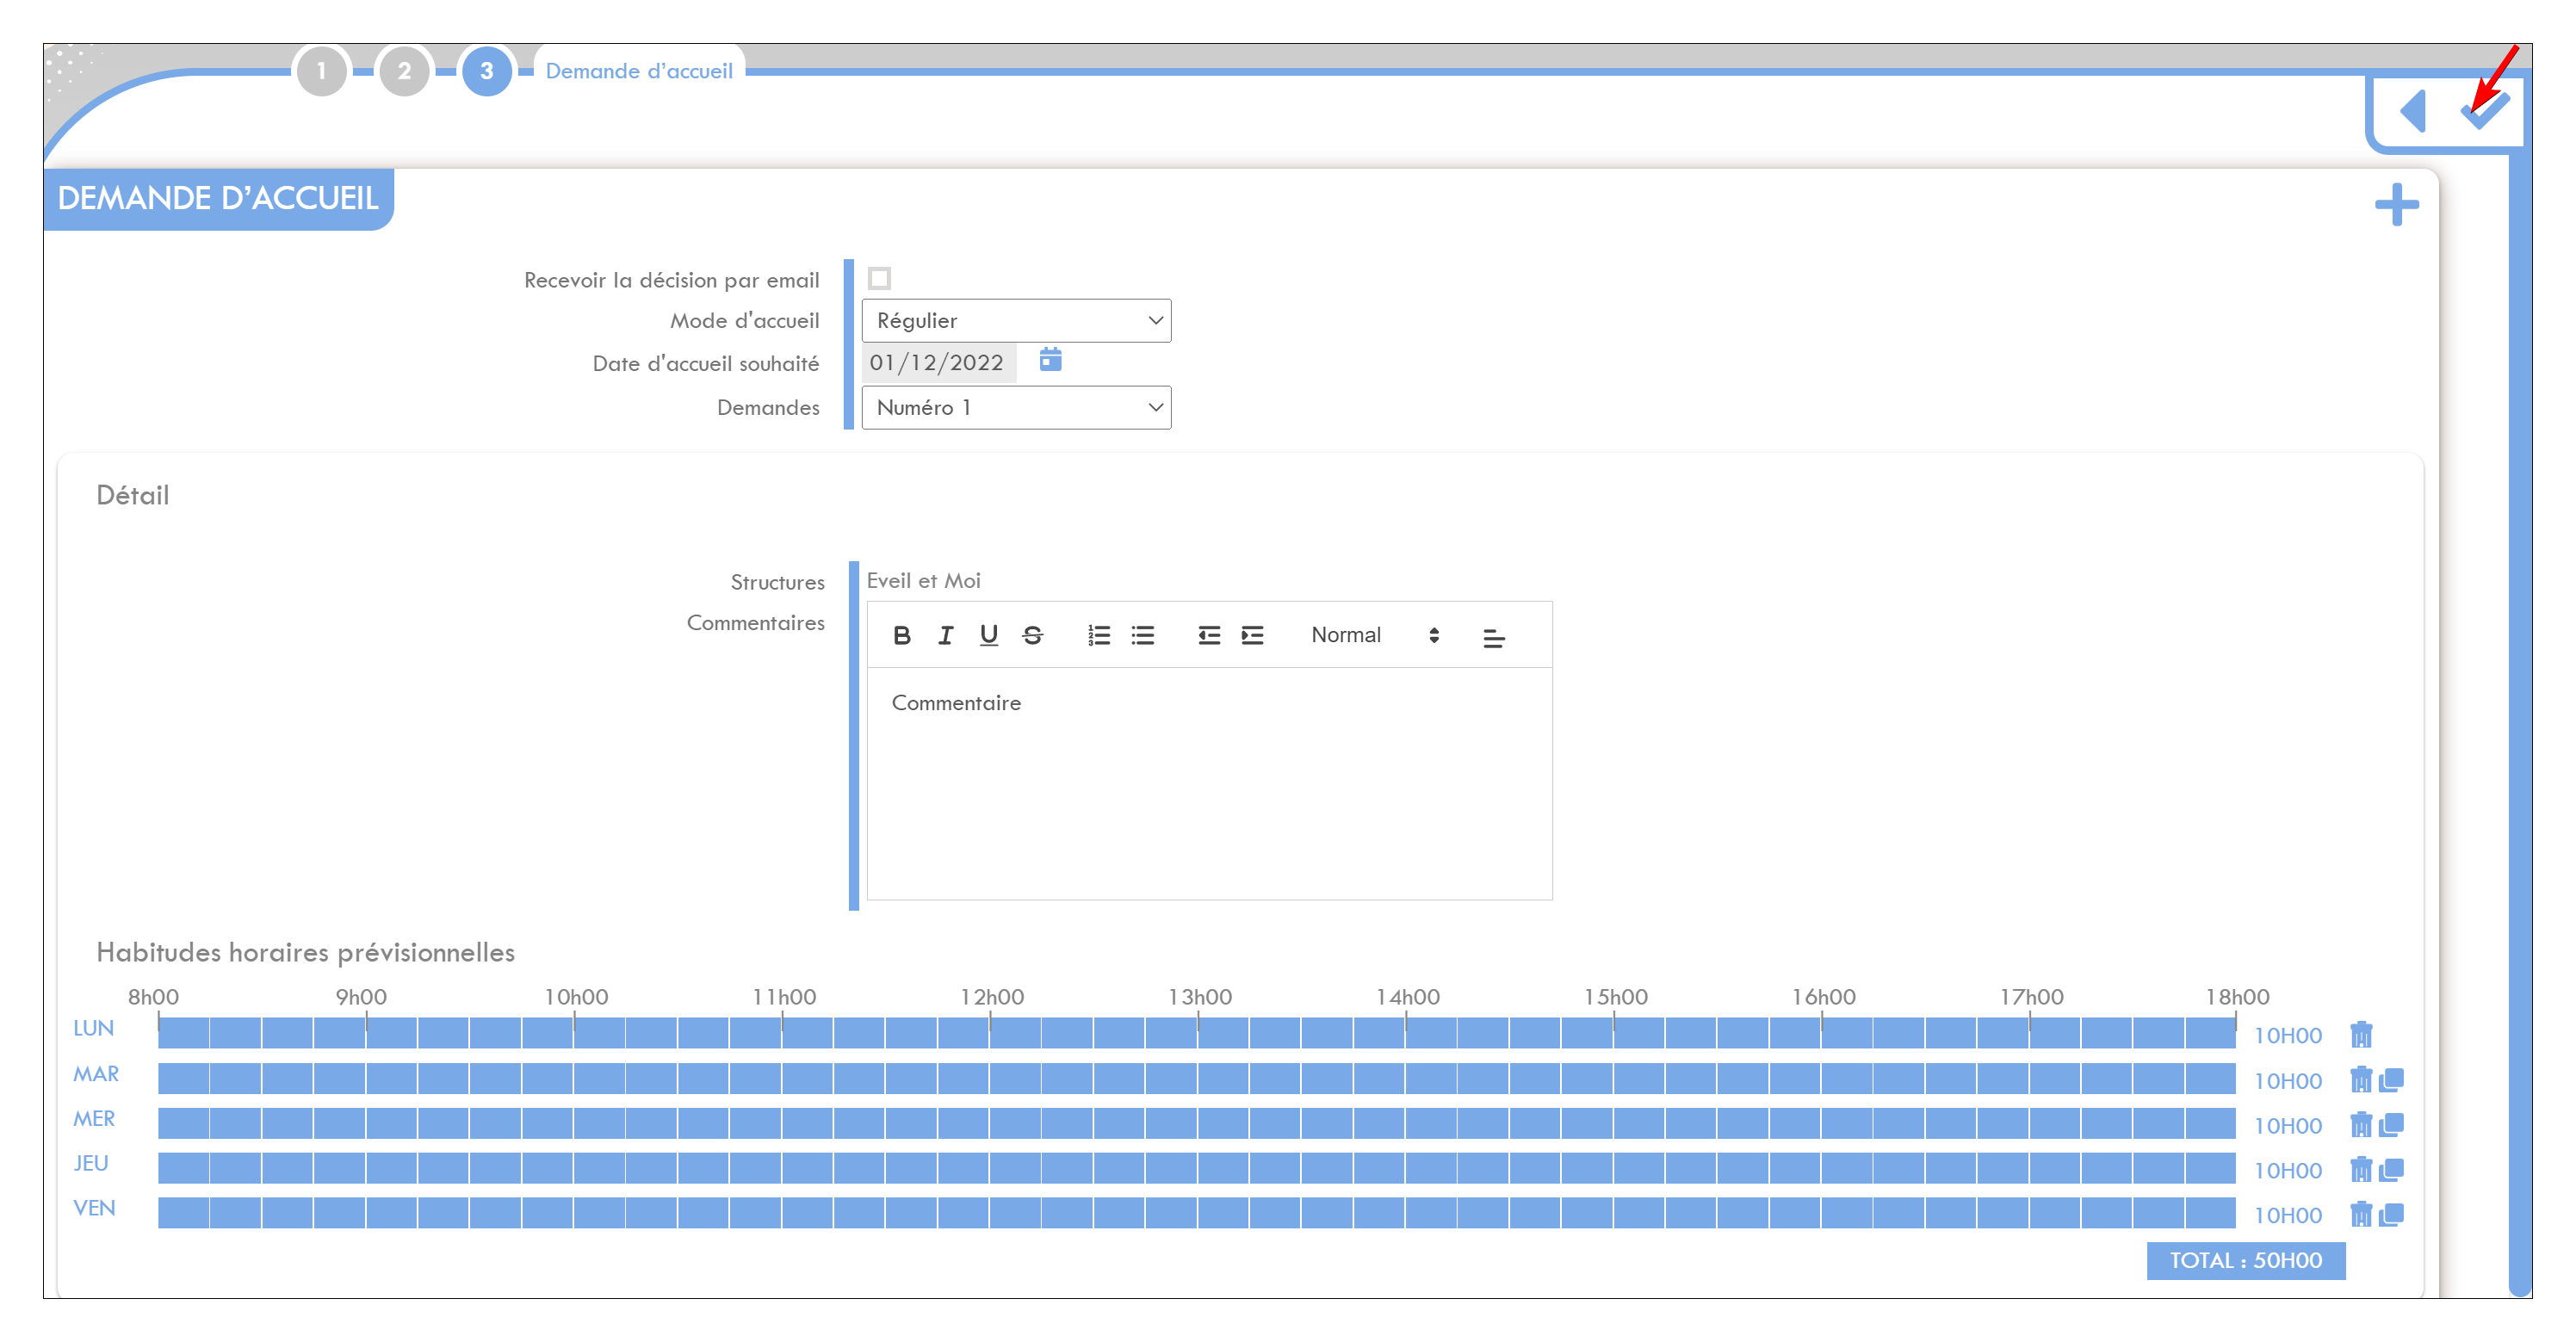Copy schedule onto the MER row
Image resolution: width=2576 pixels, height=1342 pixels.
[2392, 1124]
